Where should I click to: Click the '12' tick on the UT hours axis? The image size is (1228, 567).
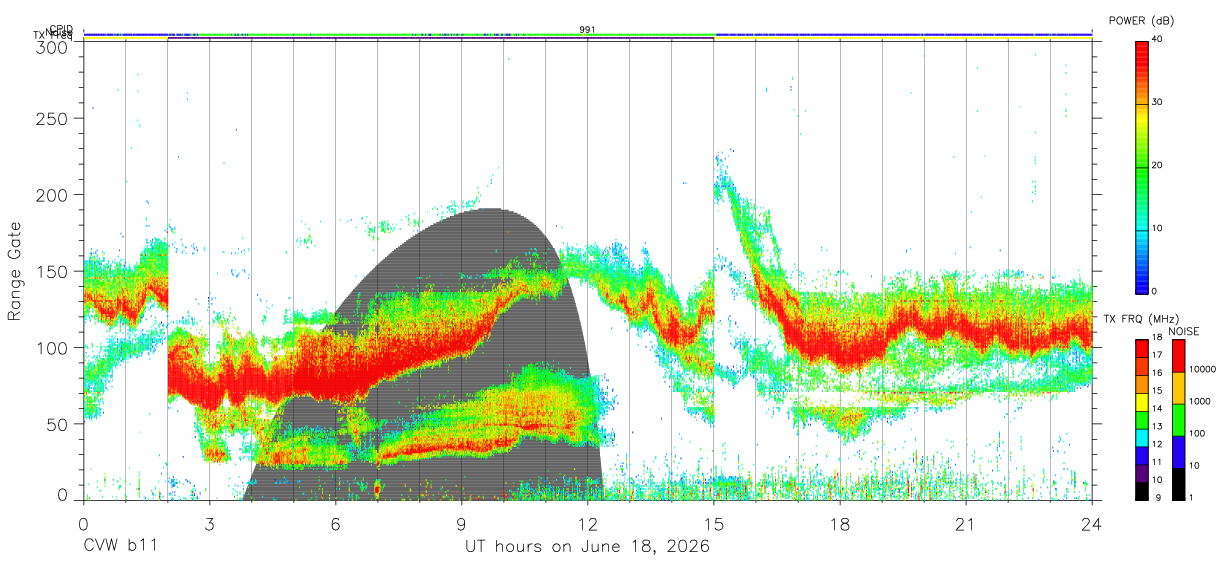[x=588, y=524]
